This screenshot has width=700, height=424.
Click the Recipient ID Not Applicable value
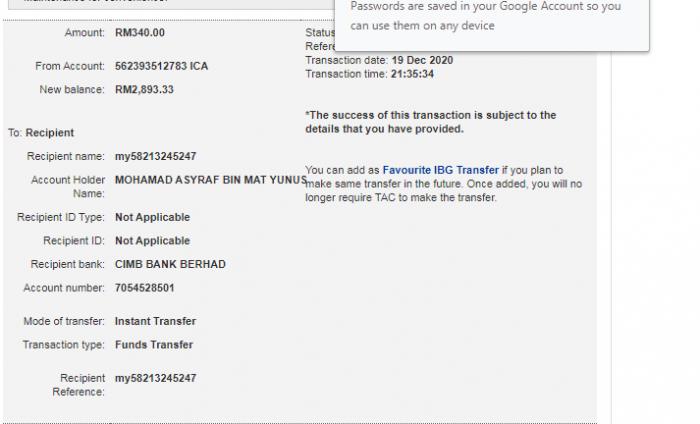tap(152, 241)
